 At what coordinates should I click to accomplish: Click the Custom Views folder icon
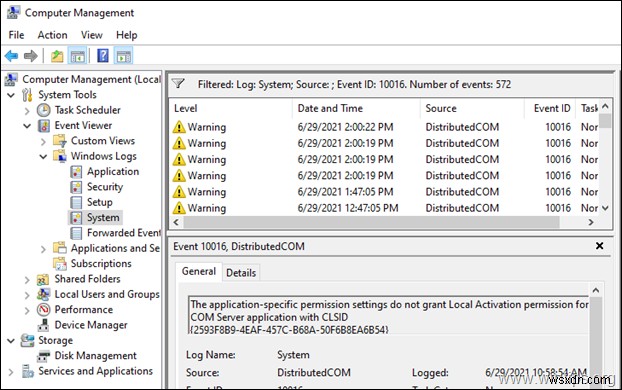click(60, 141)
